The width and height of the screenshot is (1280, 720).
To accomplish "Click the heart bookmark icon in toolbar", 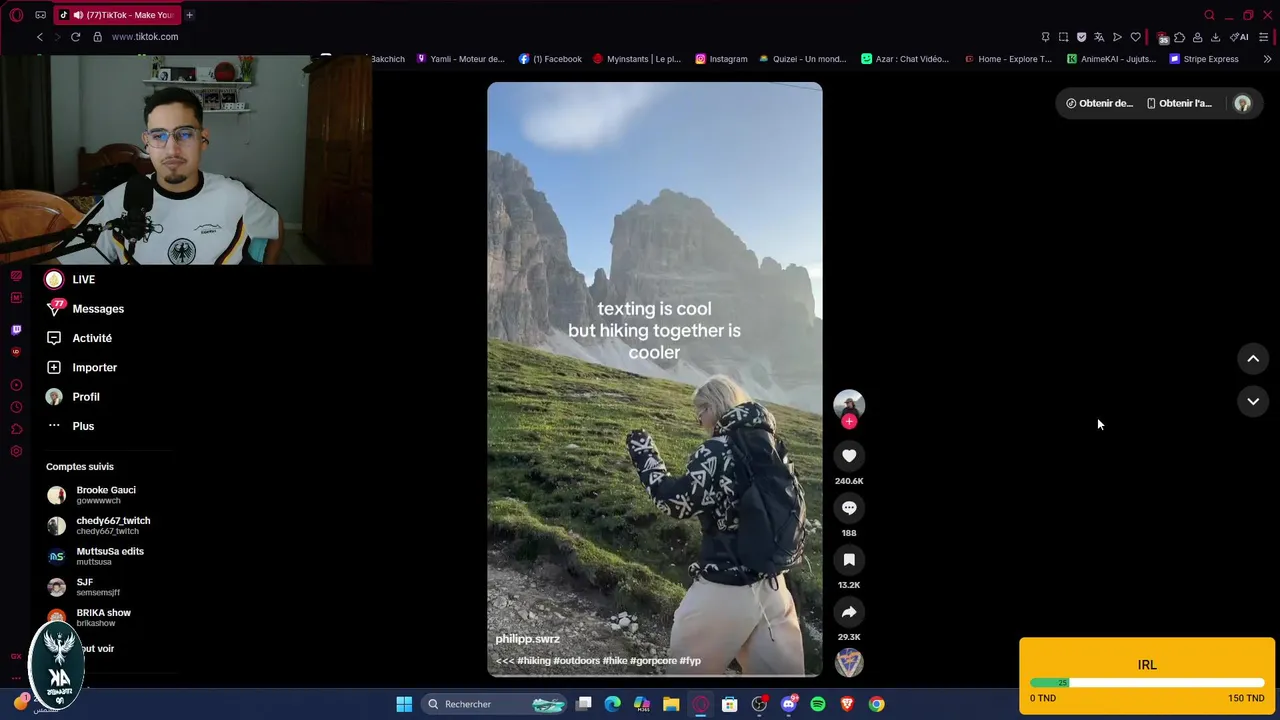I will click(x=1135, y=37).
